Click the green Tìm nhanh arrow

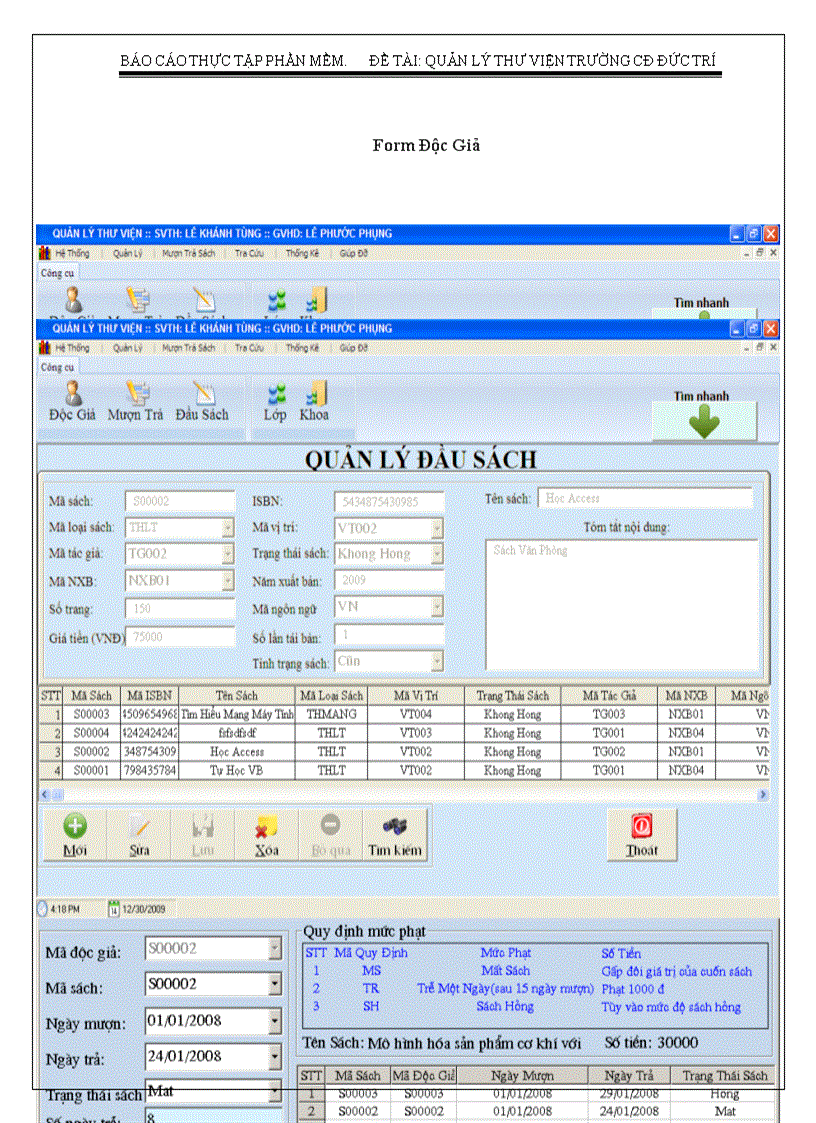click(x=705, y=421)
